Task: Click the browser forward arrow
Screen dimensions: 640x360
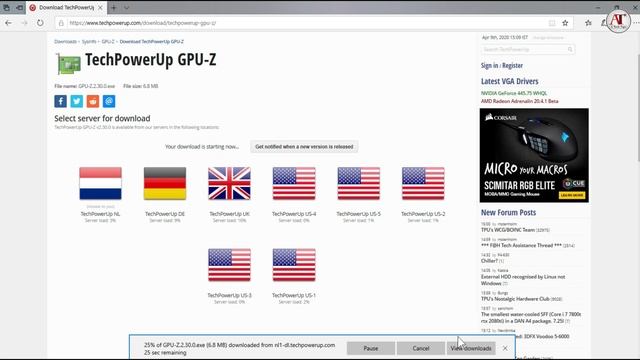Action: [x=24, y=23]
